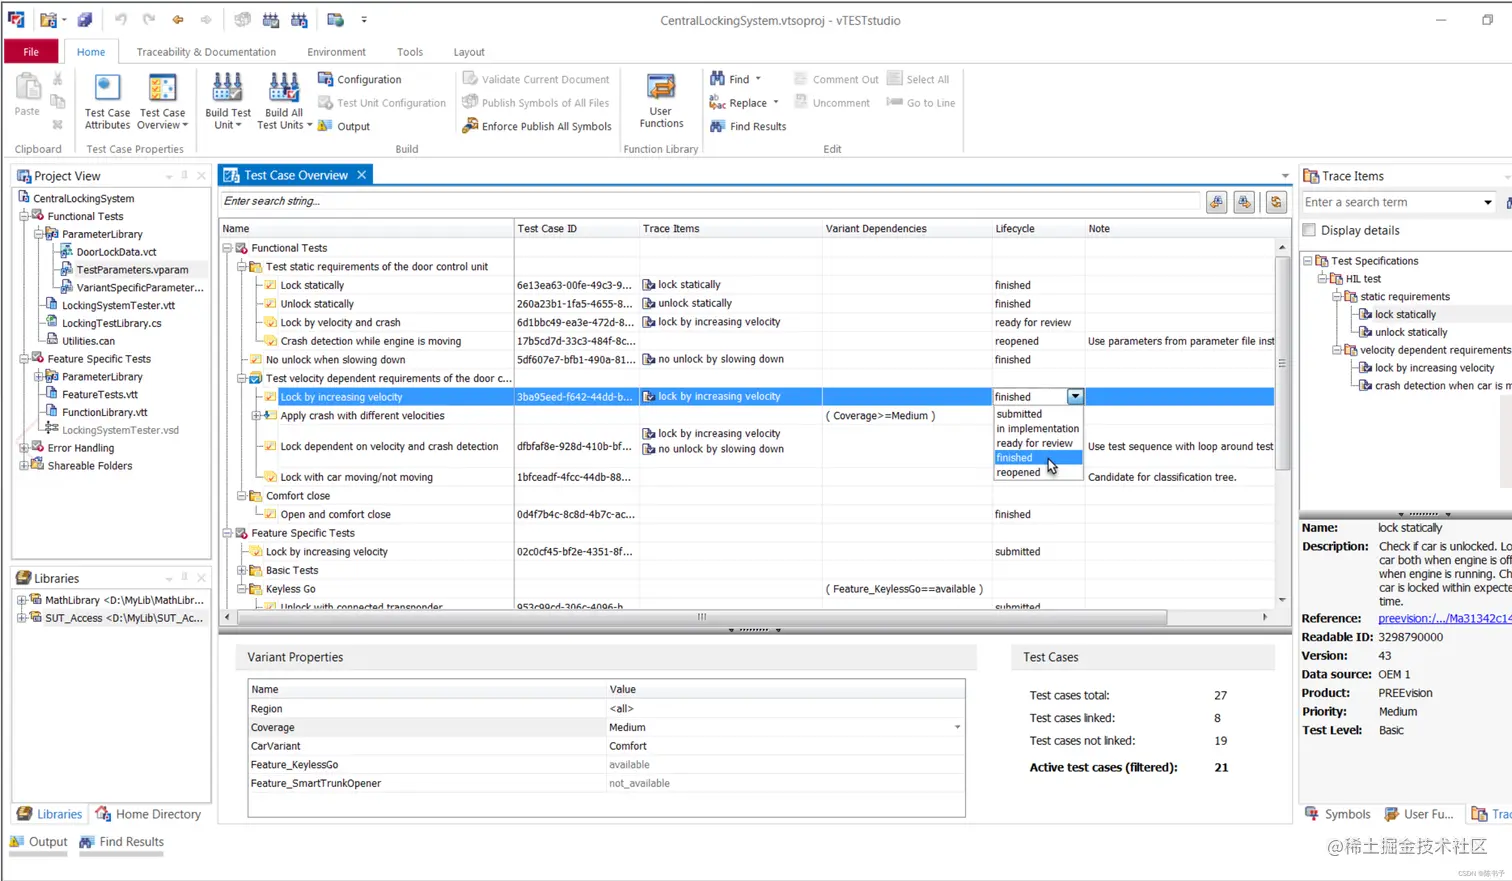Screen dimensions: 1512x881
Task: Open the Test Case Overview ribbon icon
Action: click(162, 101)
